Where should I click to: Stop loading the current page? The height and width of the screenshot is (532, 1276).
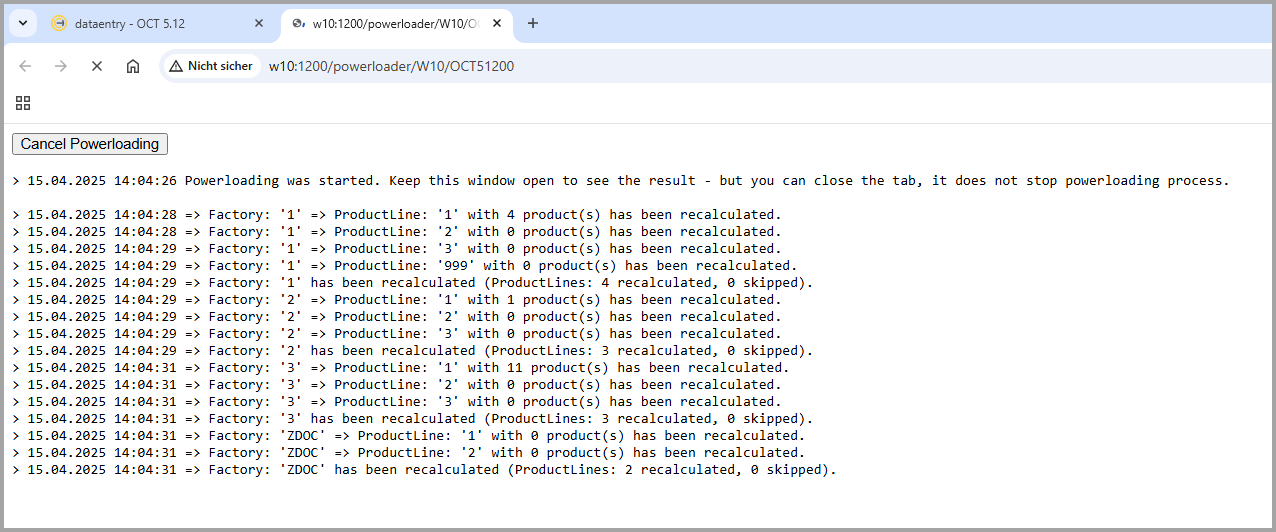click(97, 66)
